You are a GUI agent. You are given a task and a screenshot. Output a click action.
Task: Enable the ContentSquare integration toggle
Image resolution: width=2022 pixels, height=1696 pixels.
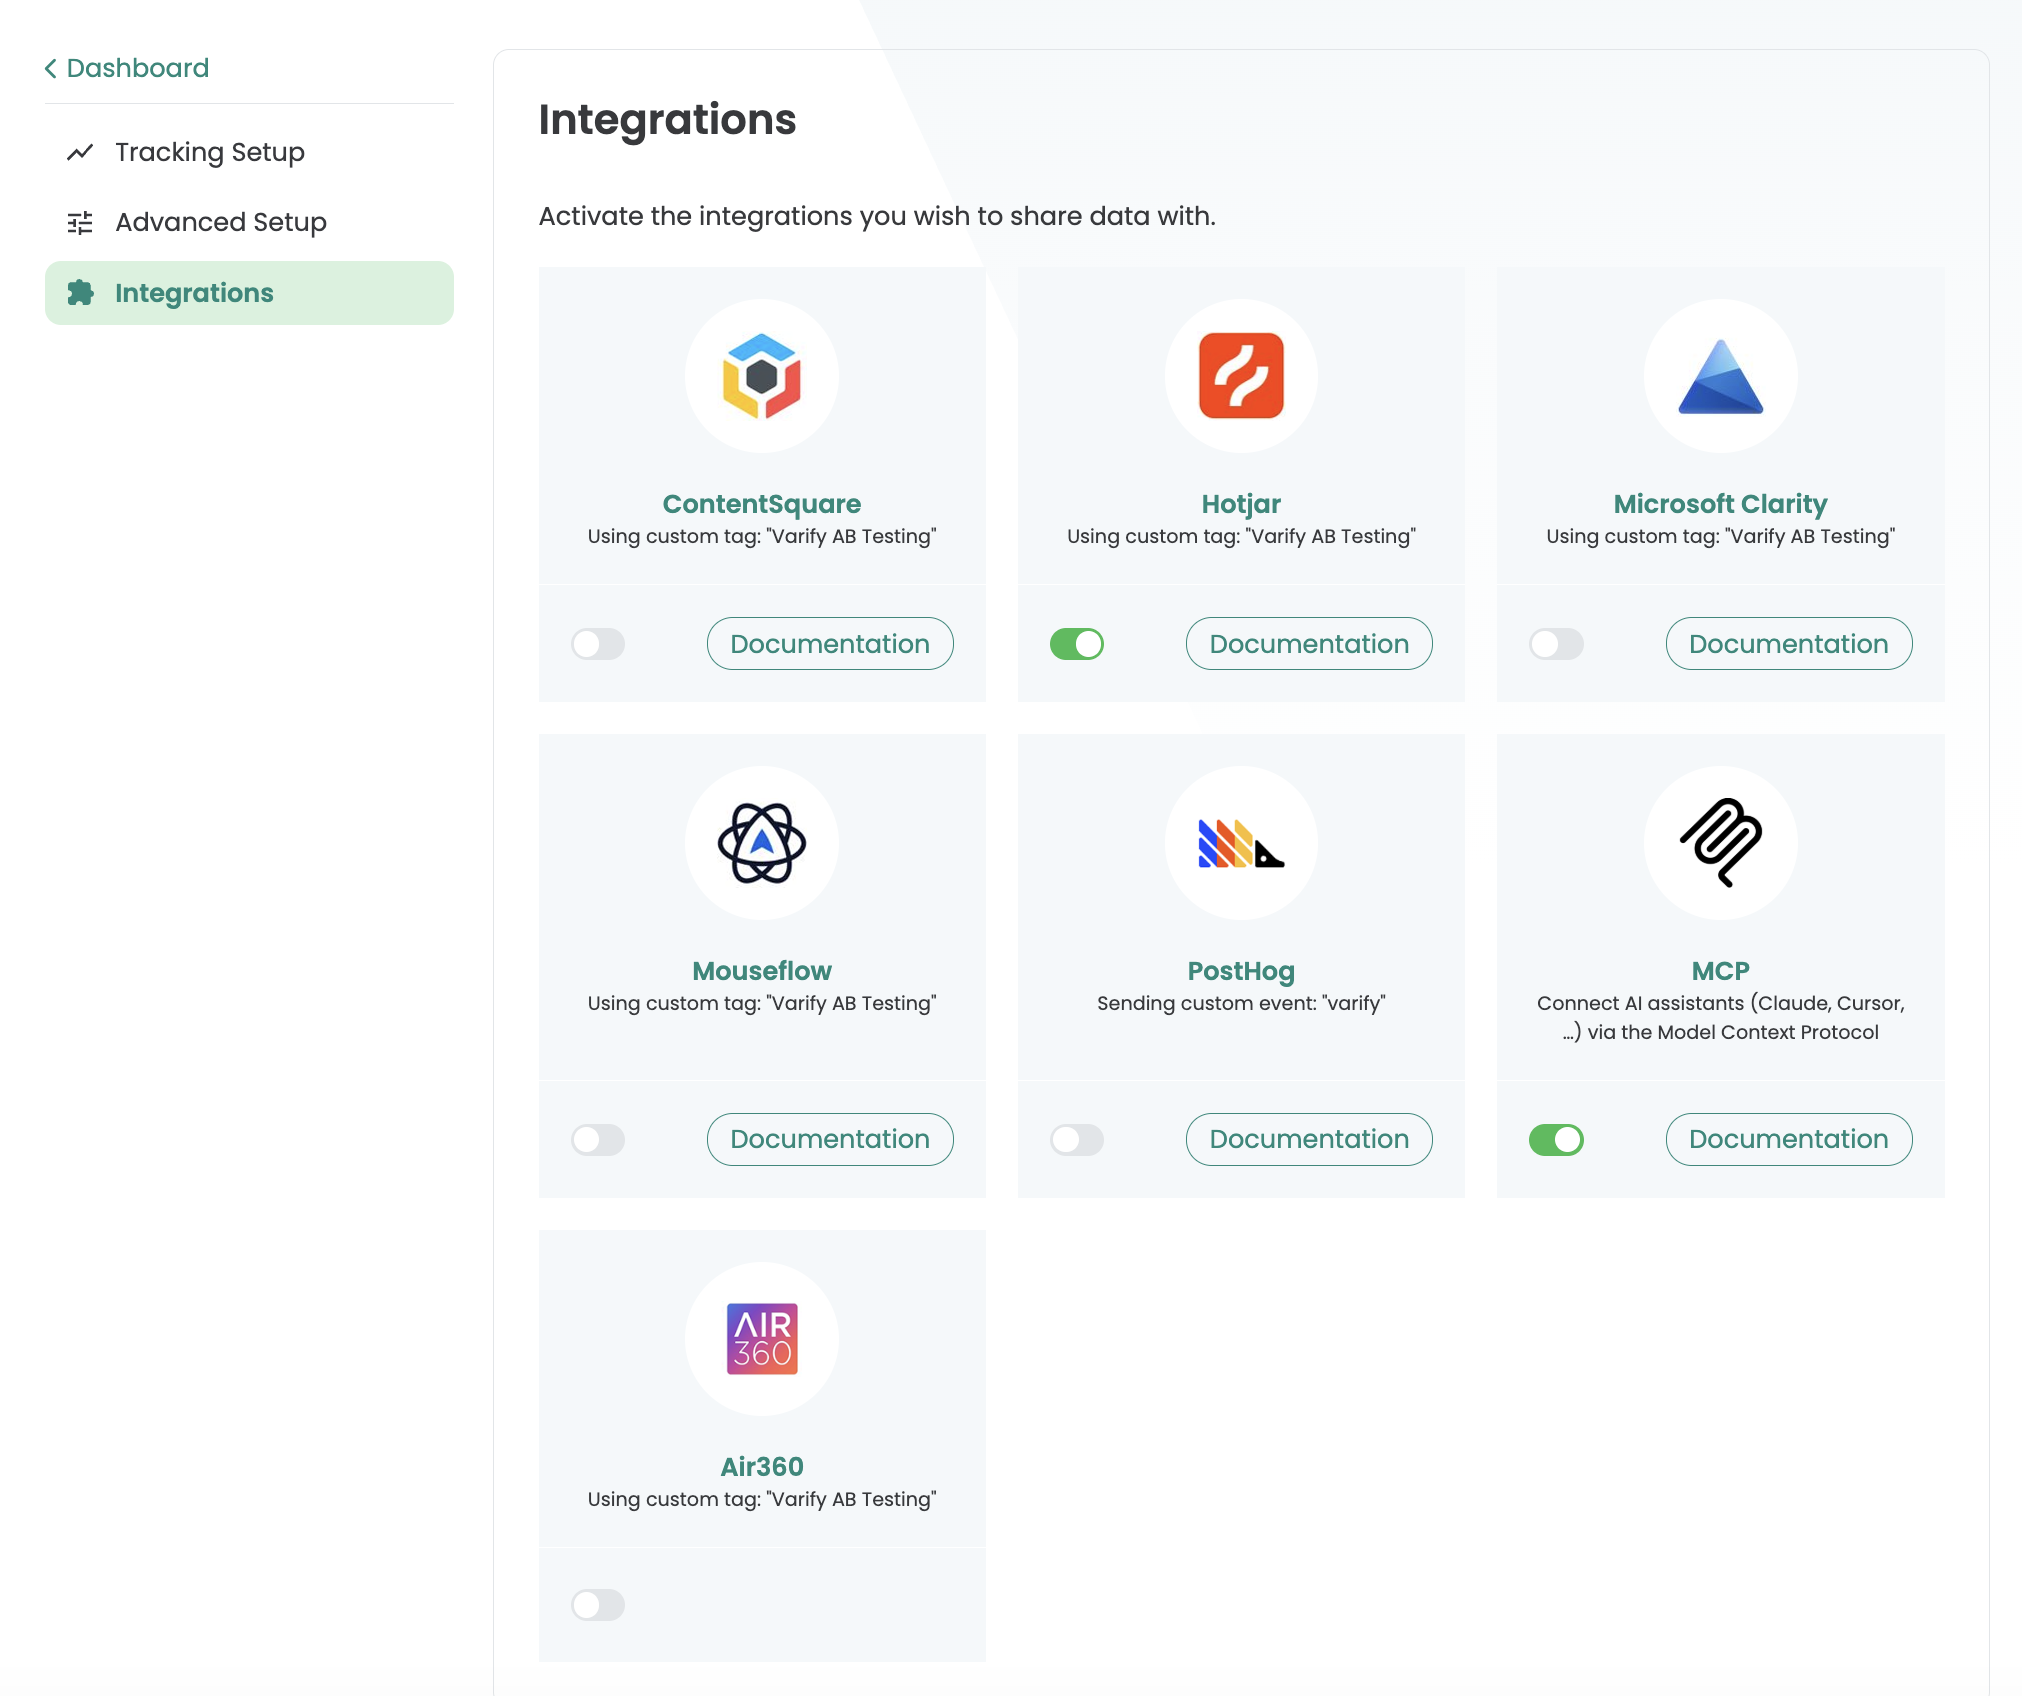[x=598, y=644]
